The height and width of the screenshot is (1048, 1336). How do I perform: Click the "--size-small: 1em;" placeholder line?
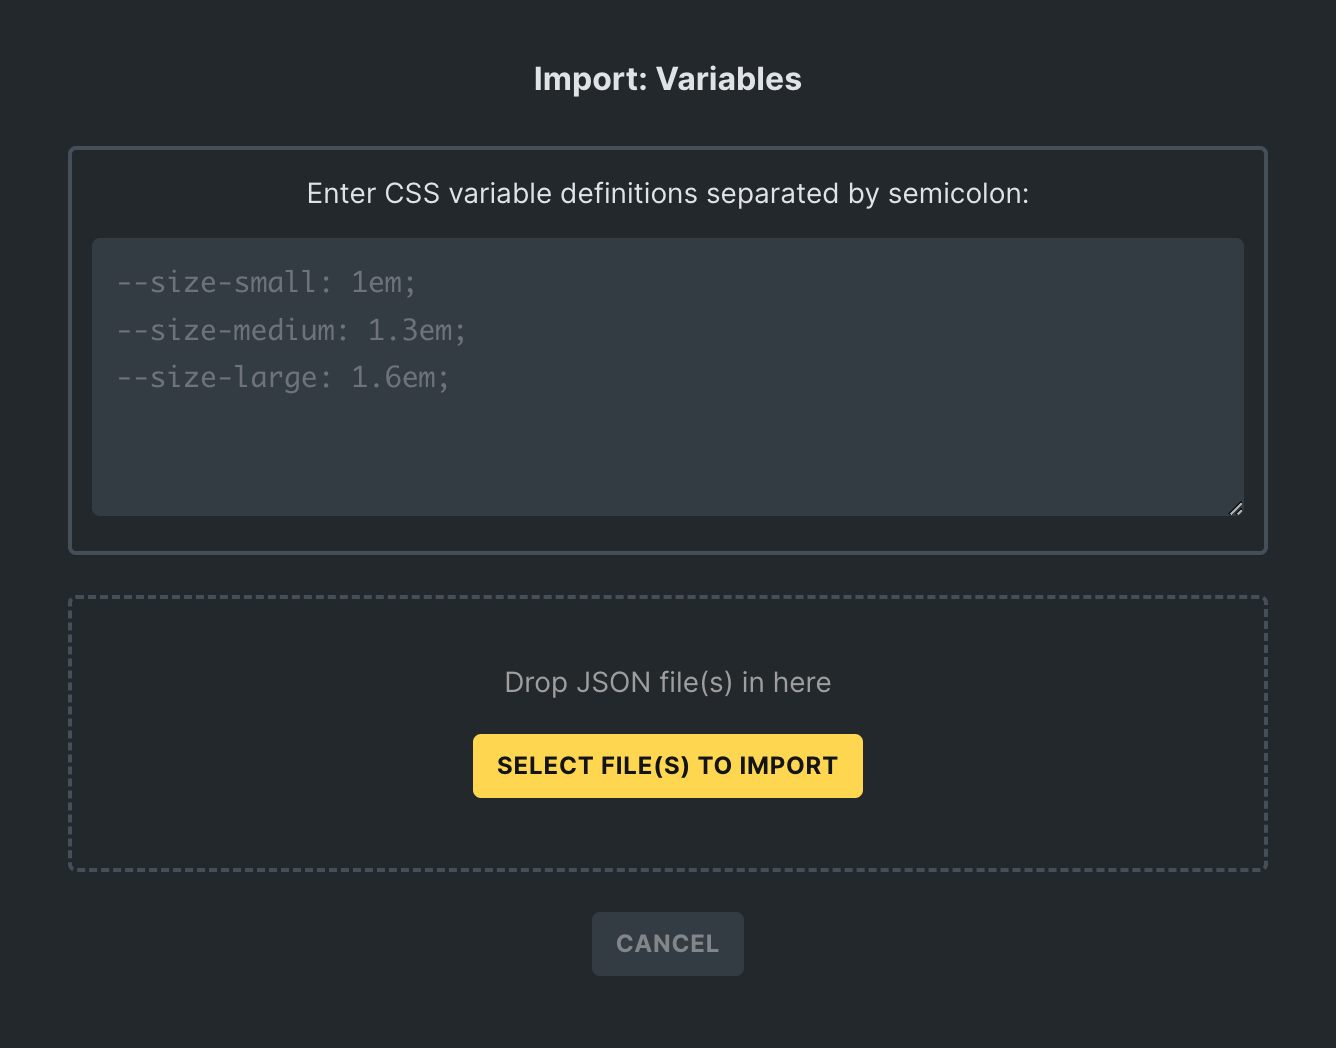pyautogui.click(x=266, y=283)
